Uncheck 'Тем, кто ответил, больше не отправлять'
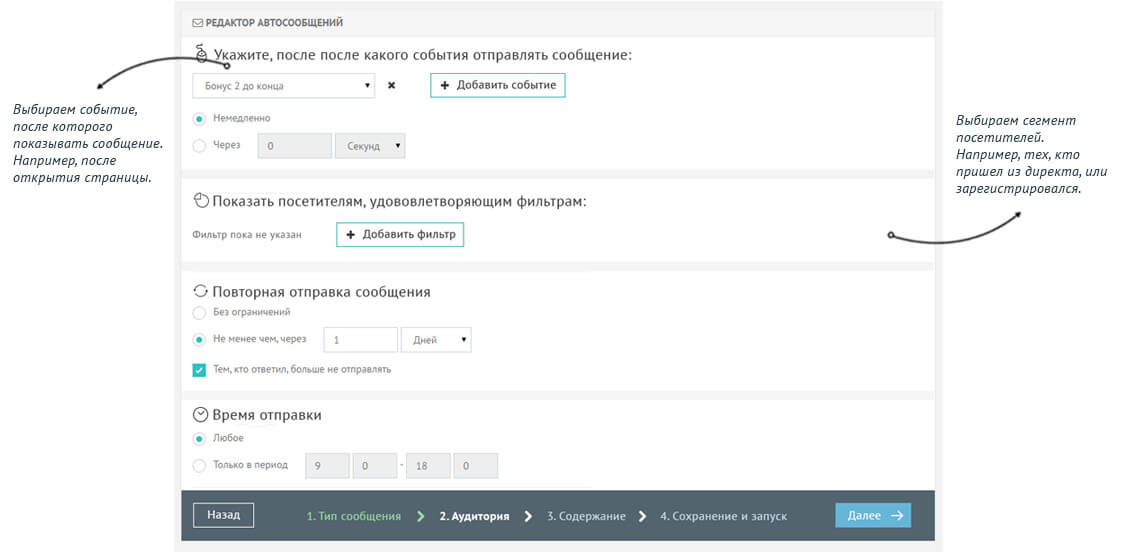Image resolution: width=1122 pixels, height=552 pixels. point(200,369)
